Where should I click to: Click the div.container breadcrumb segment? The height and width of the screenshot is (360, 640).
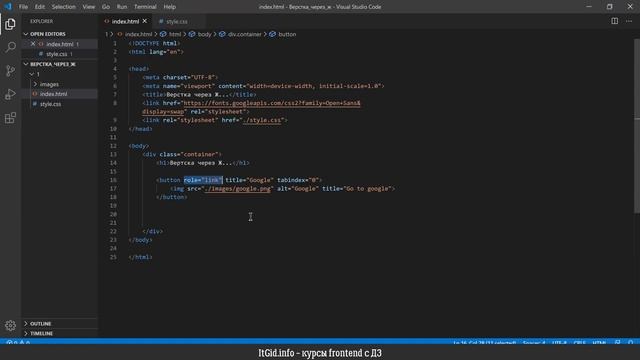coord(244,34)
